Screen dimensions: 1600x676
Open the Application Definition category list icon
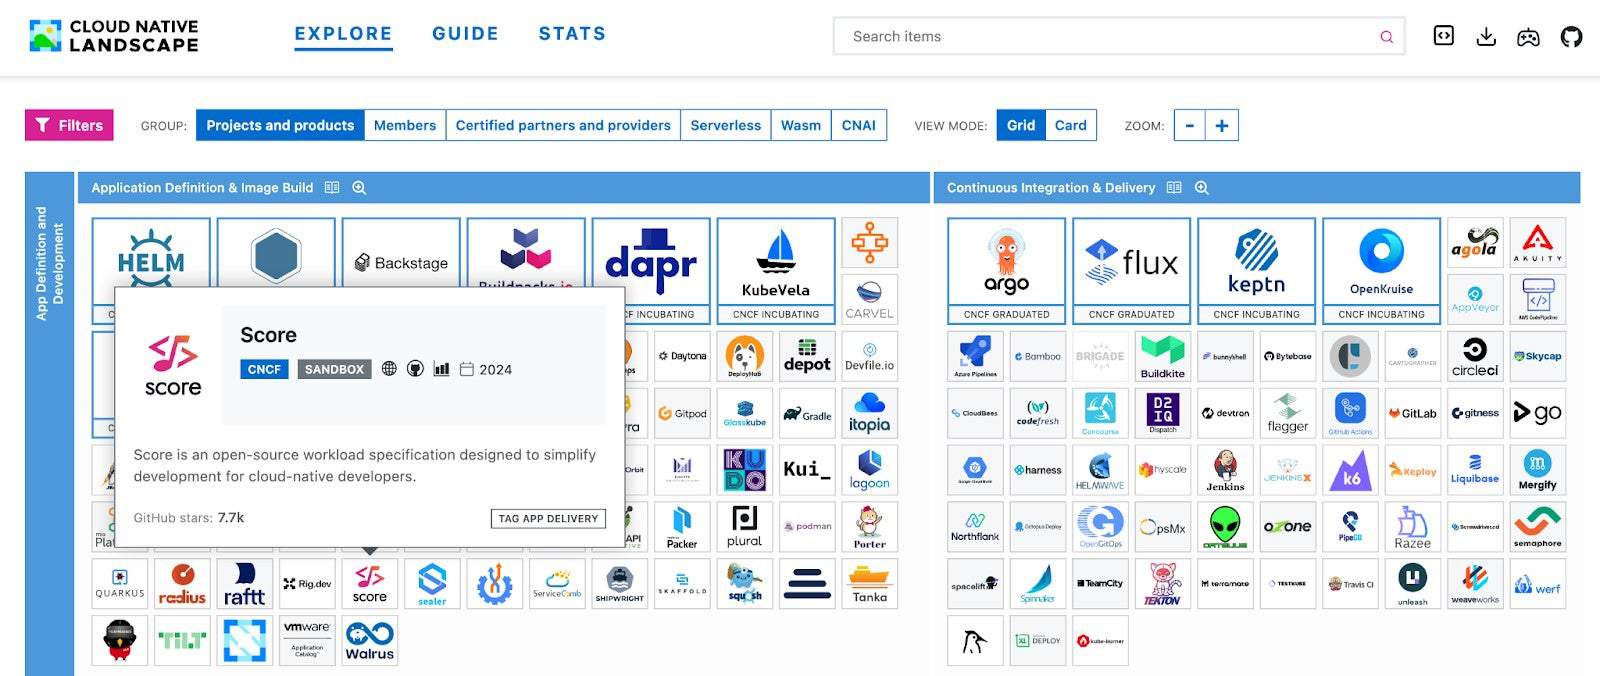pyautogui.click(x=332, y=188)
